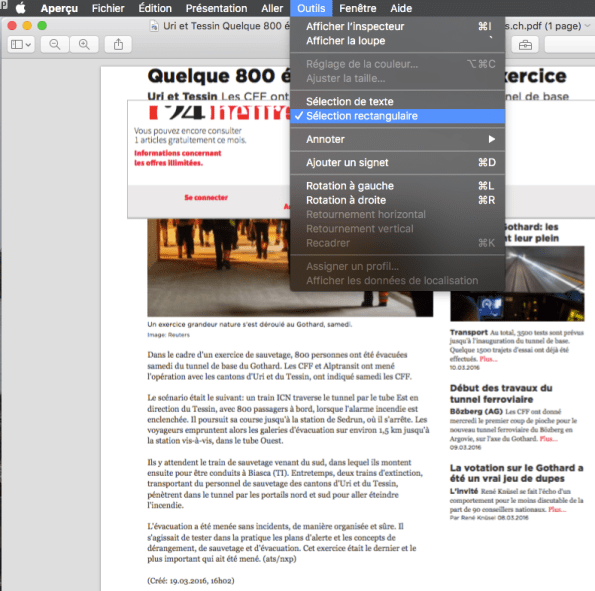Expand the Annoter submenu
Viewport: 595px width, 591px height.
pos(397,139)
